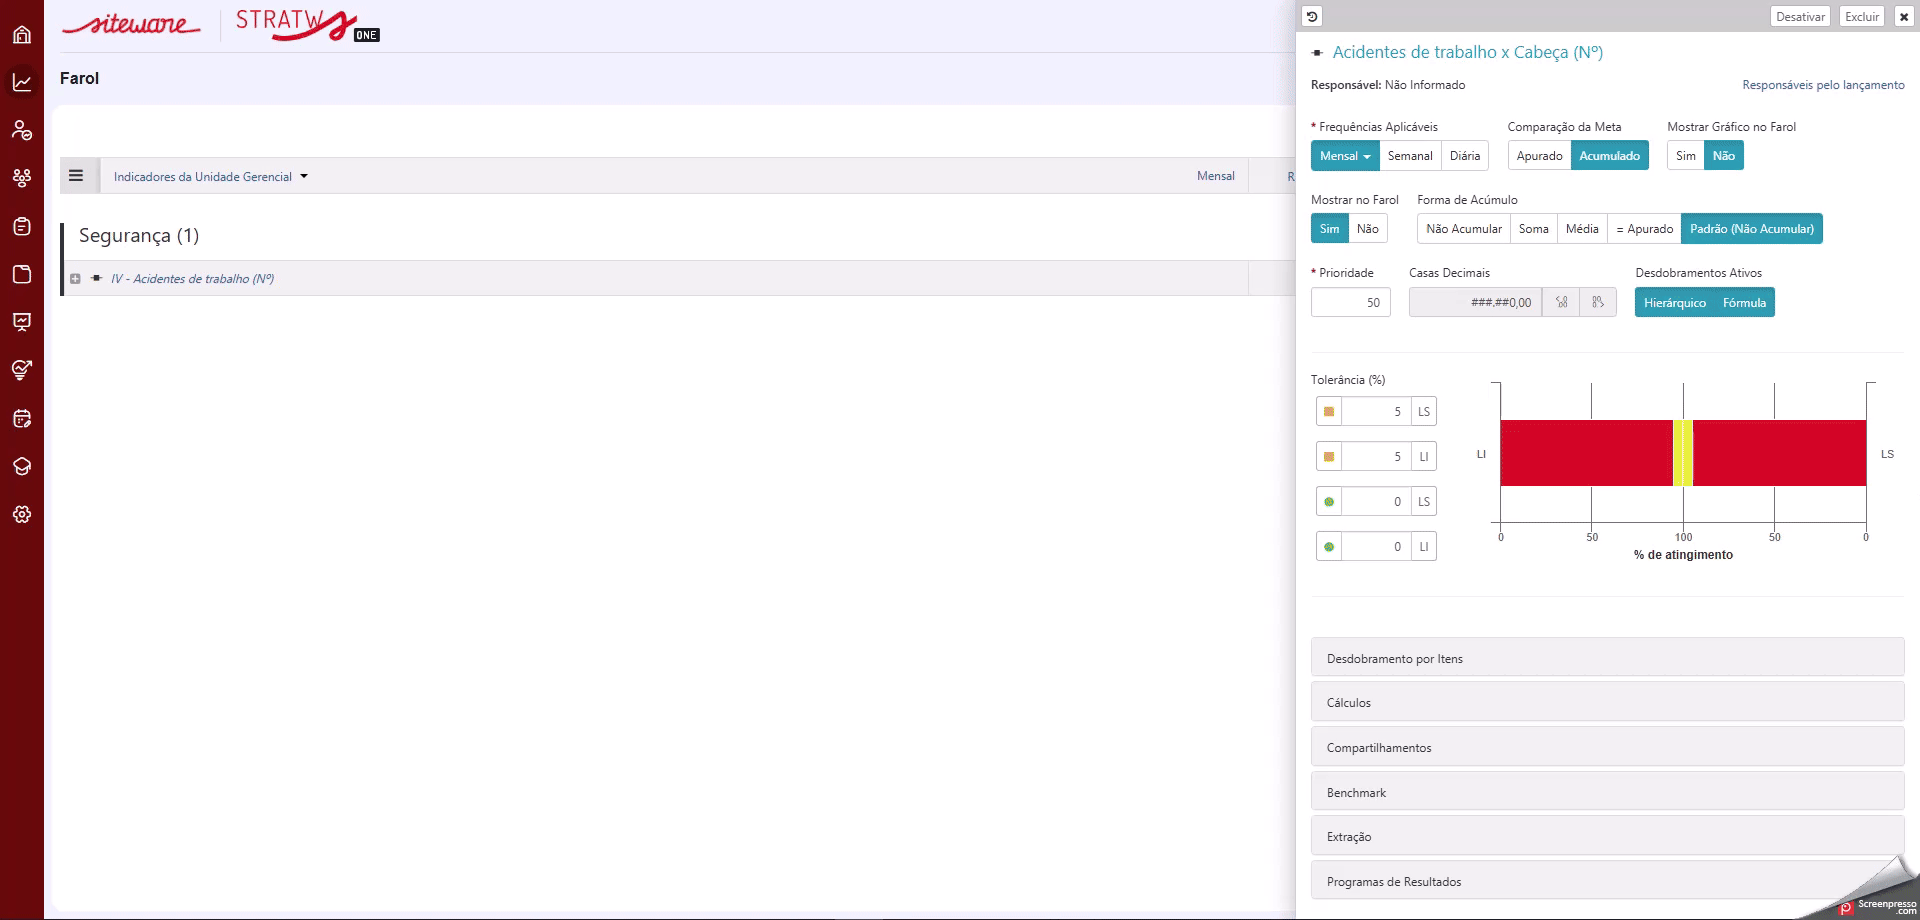Click the Prioridade input field
This screenshot has width=1920, height=920.
(1350, 302)
